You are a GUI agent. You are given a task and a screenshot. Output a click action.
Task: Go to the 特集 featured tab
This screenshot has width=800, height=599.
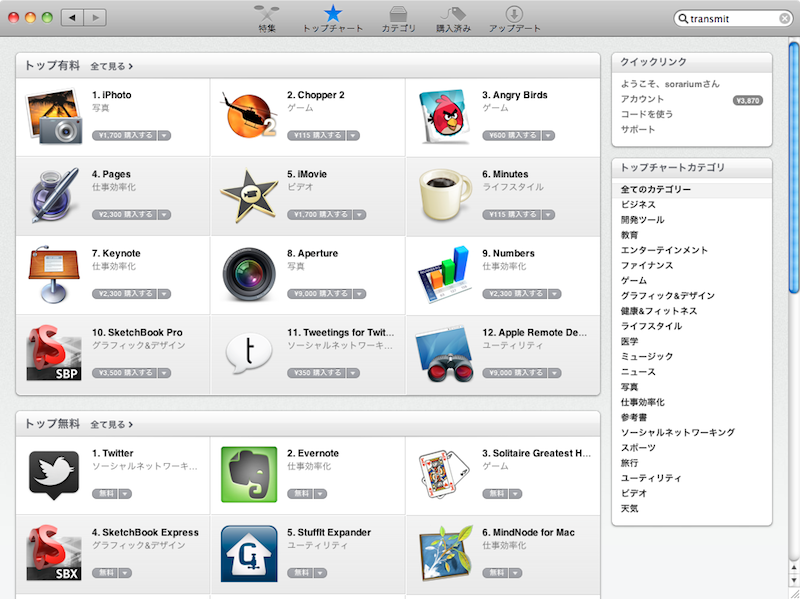point(267,19)
